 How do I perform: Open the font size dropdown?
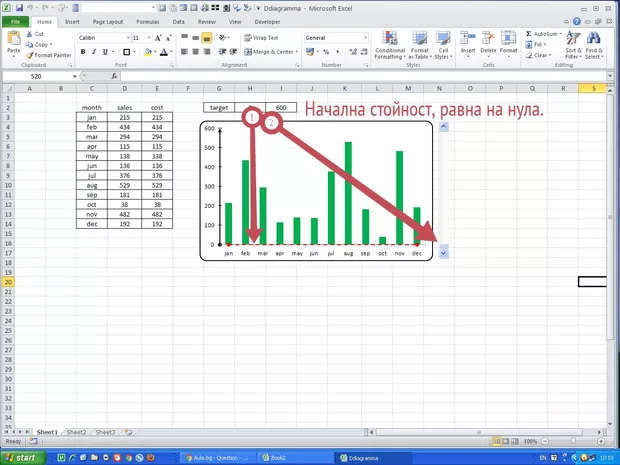coord(149,38)
